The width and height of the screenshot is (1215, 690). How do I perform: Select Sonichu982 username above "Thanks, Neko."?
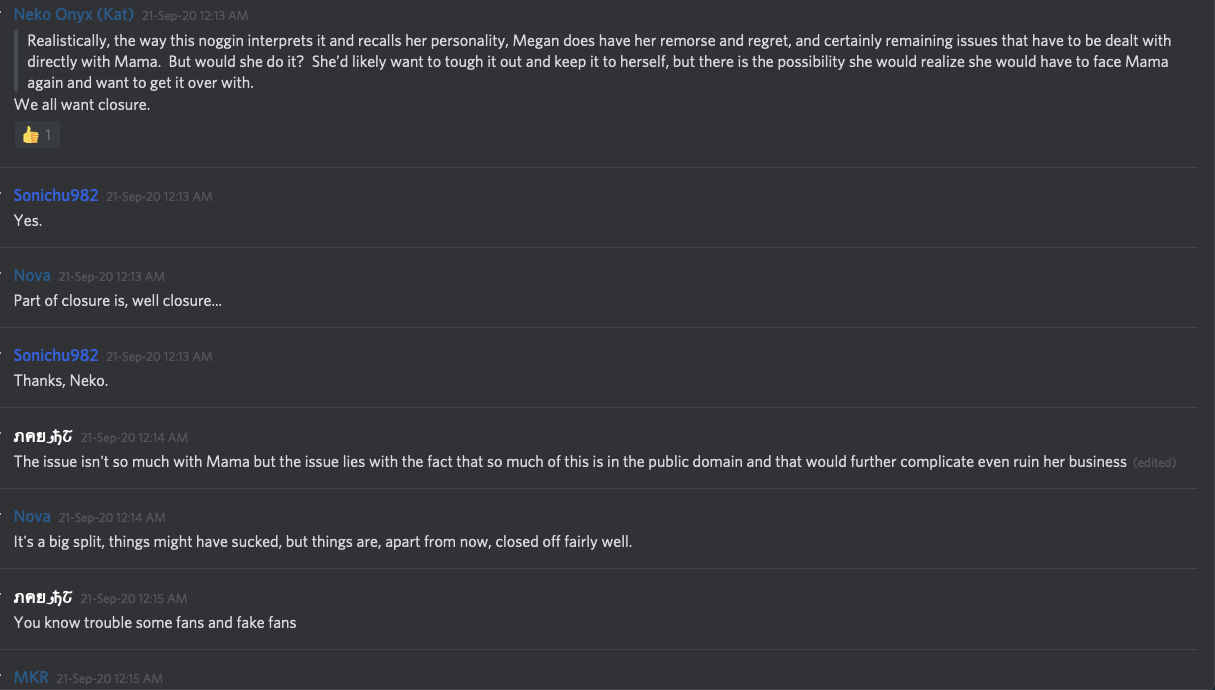click(x=56, y=356)
